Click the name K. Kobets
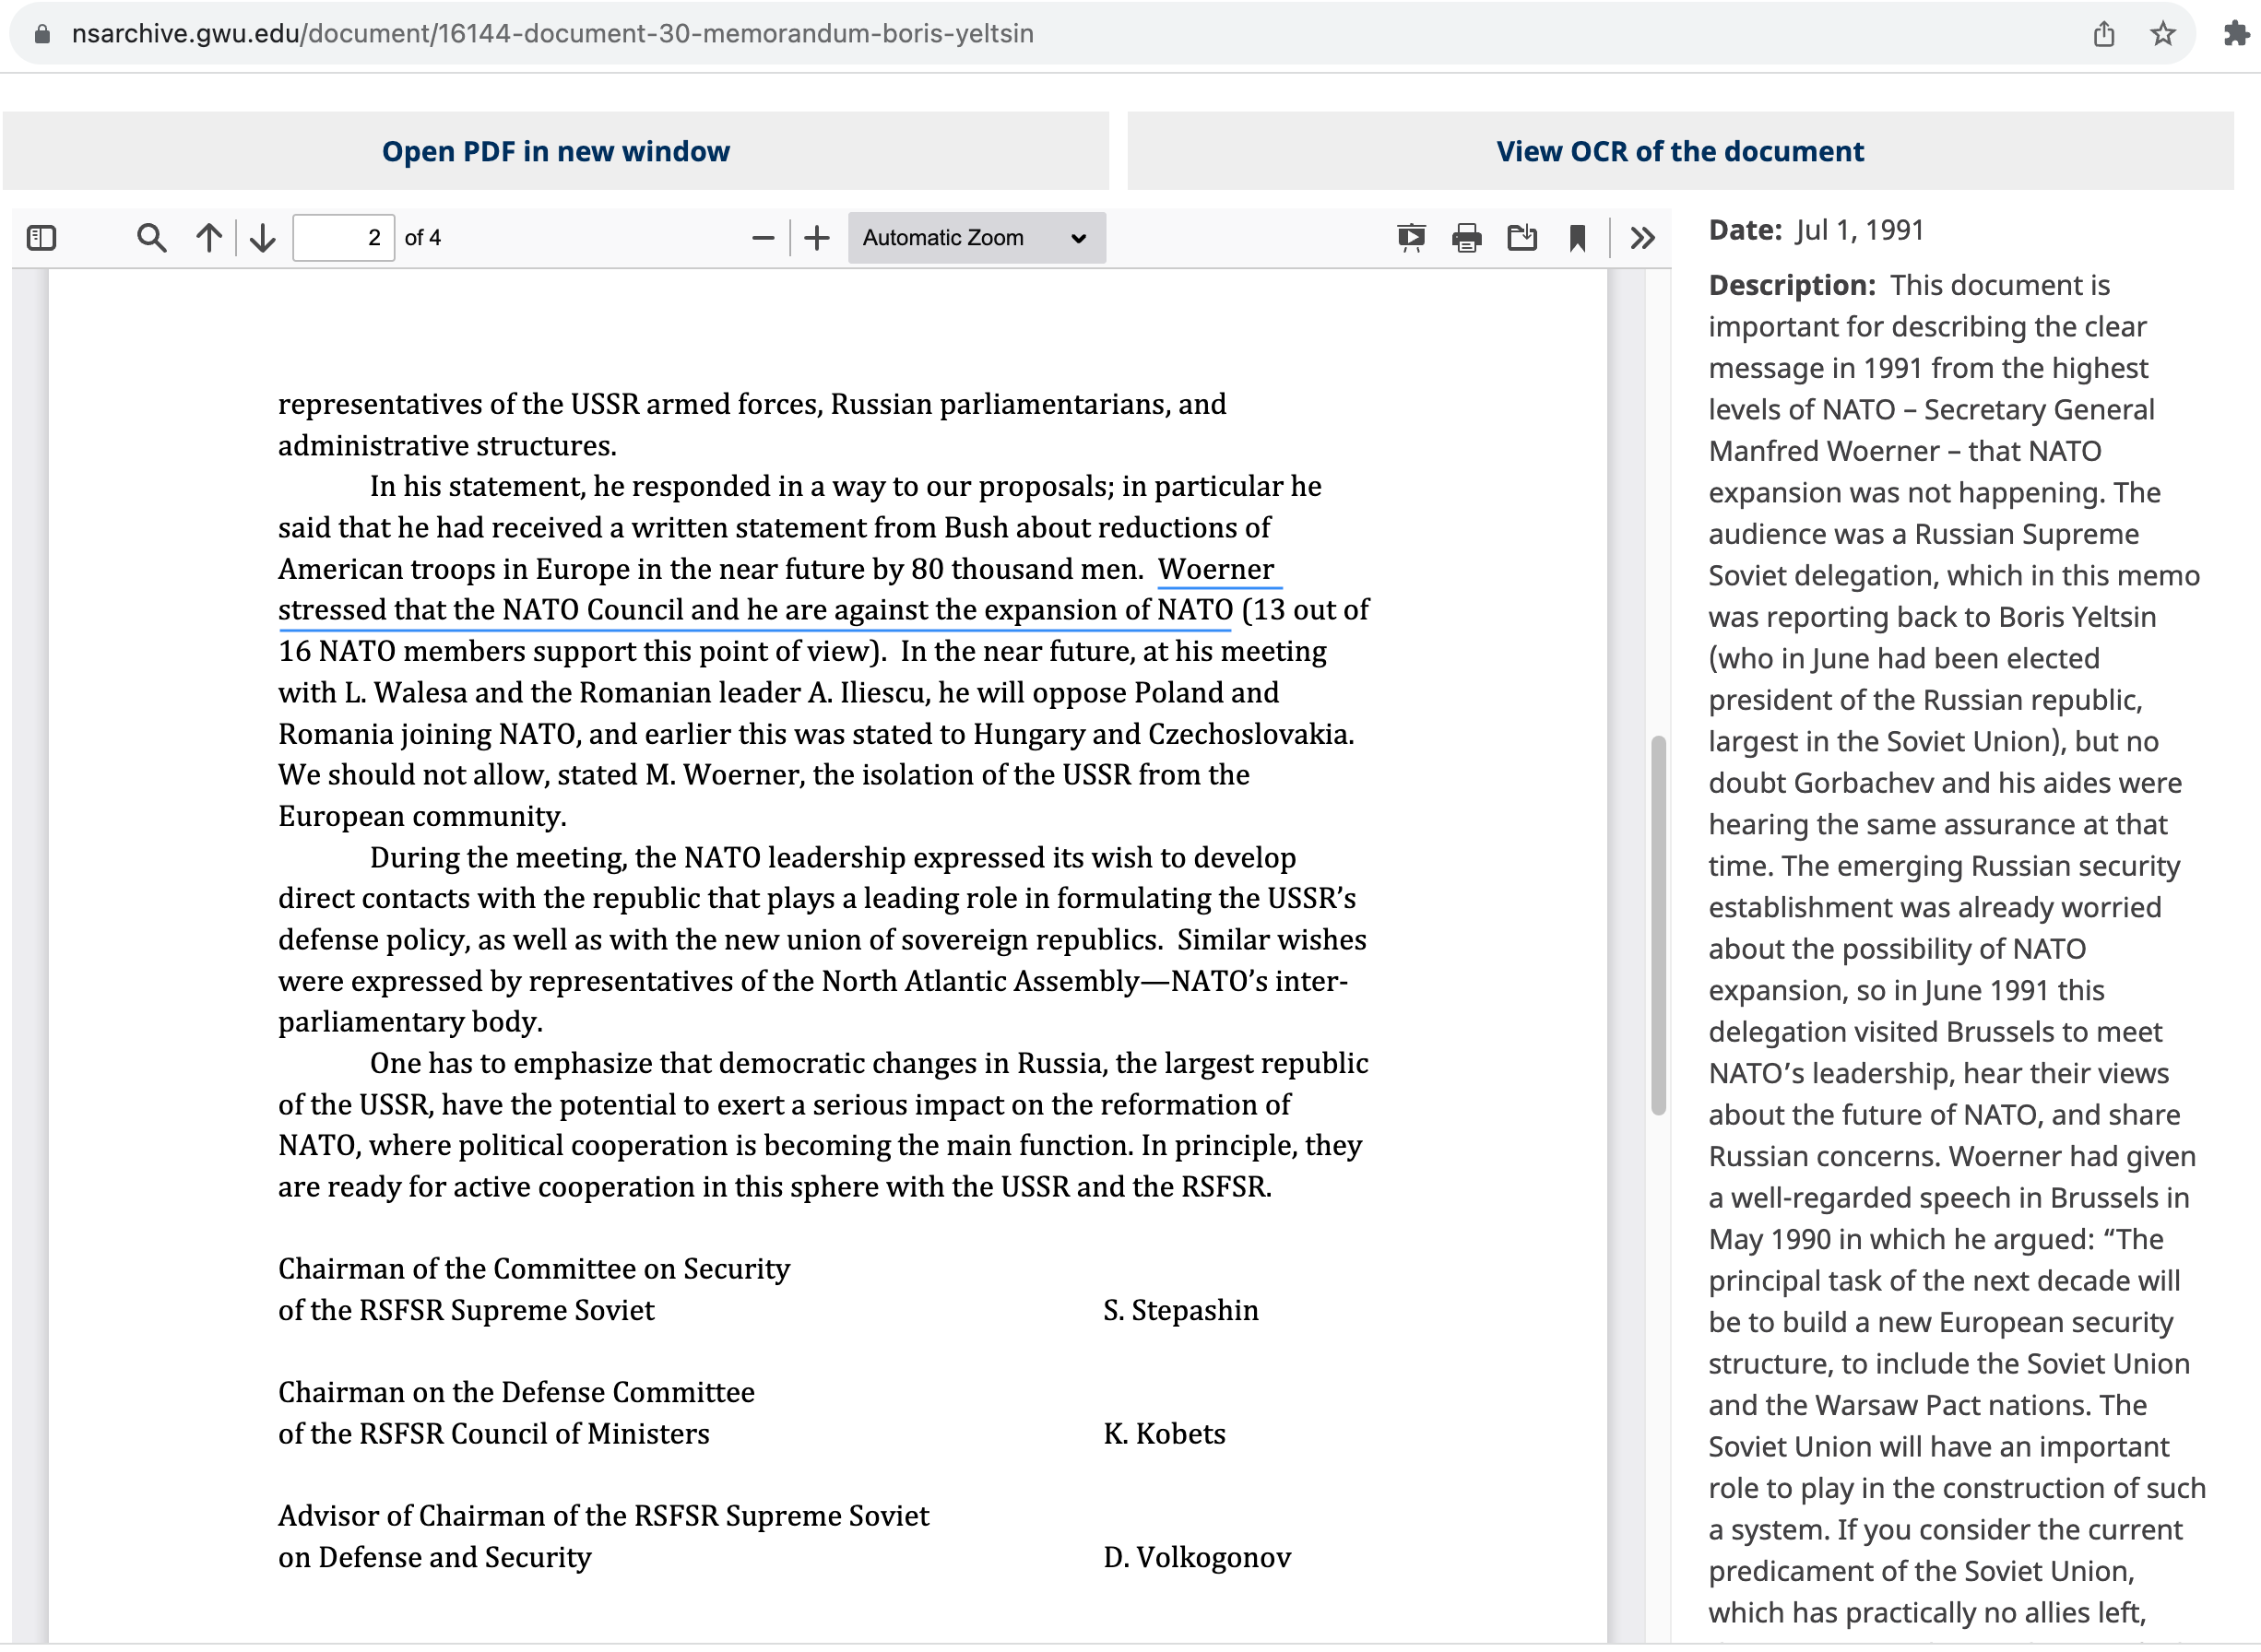This screenshot has width=2261, height=1652. click(x=1164, y=1434)
